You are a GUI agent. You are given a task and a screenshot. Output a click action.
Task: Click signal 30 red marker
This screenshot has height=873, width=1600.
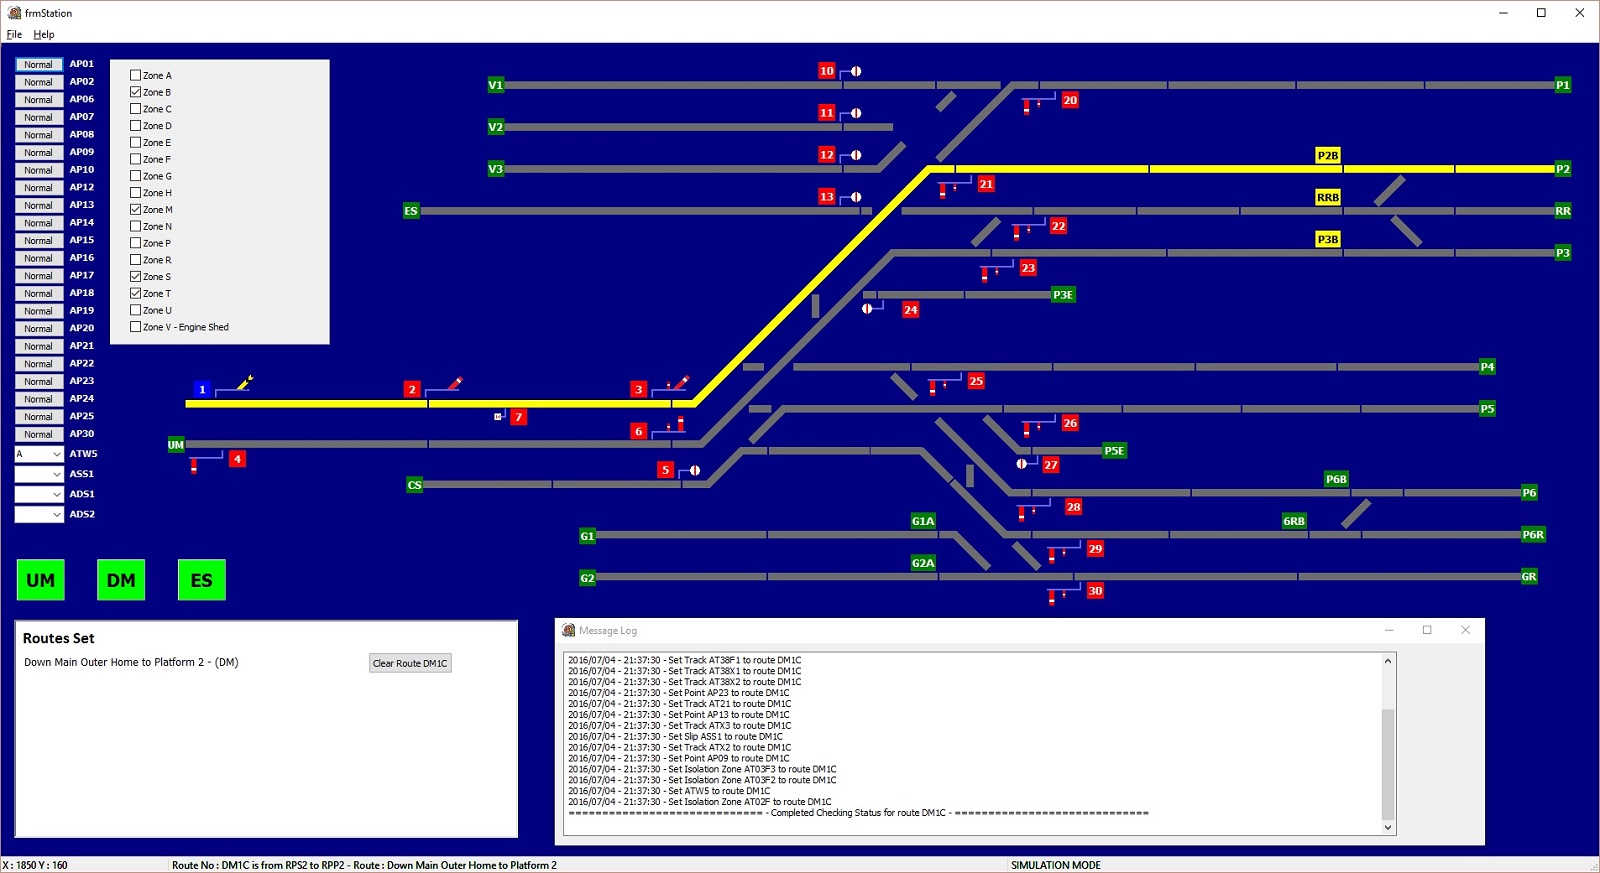[x=1095, y=591]
